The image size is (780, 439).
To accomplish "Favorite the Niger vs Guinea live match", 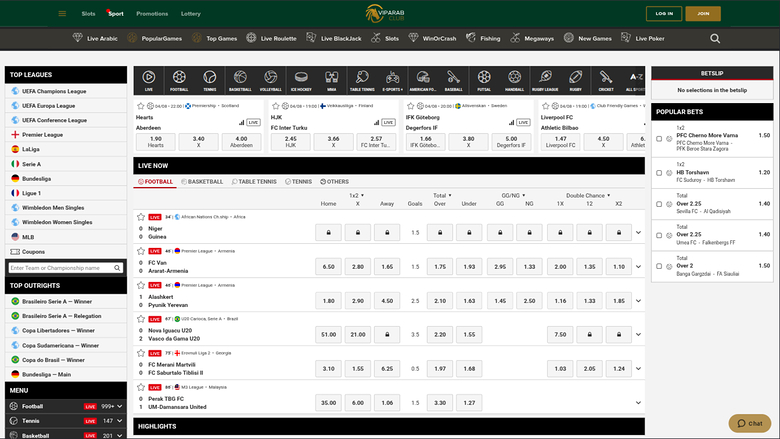I will [141, 217].
